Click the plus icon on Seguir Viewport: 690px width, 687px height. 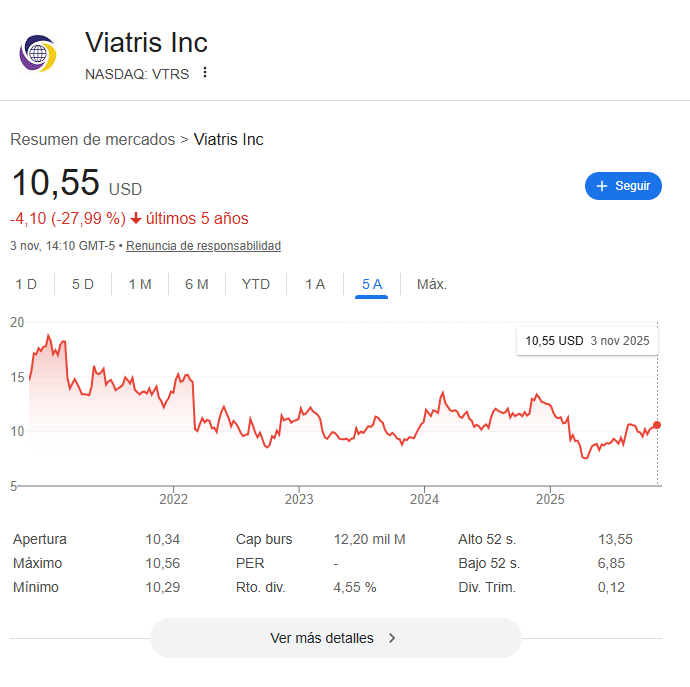[602, 186]
